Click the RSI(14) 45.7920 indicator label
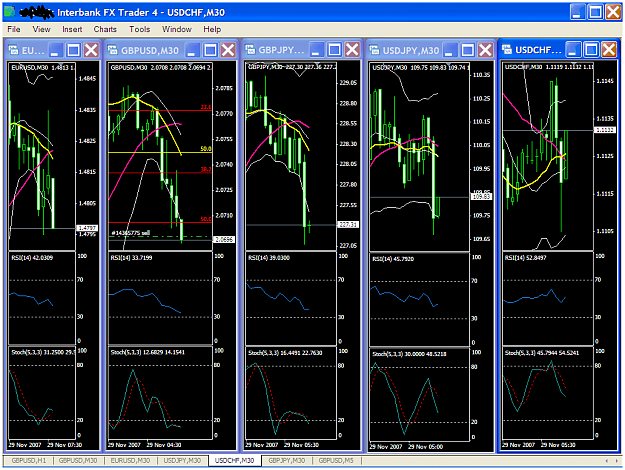 [393, 259]
